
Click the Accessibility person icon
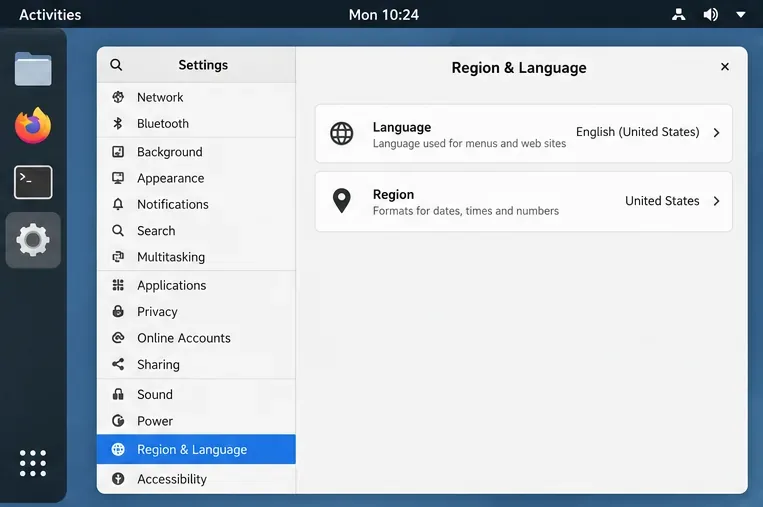[x=118, y=479]
